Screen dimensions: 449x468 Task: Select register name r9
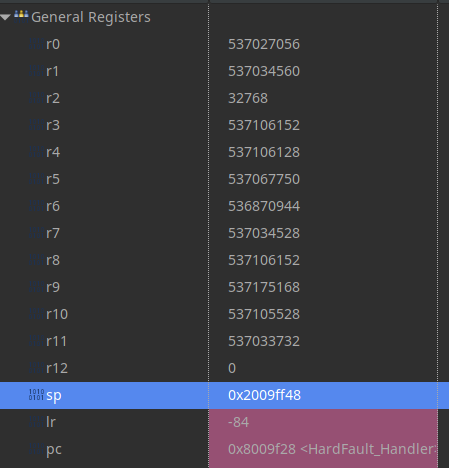tap(53, 287)
